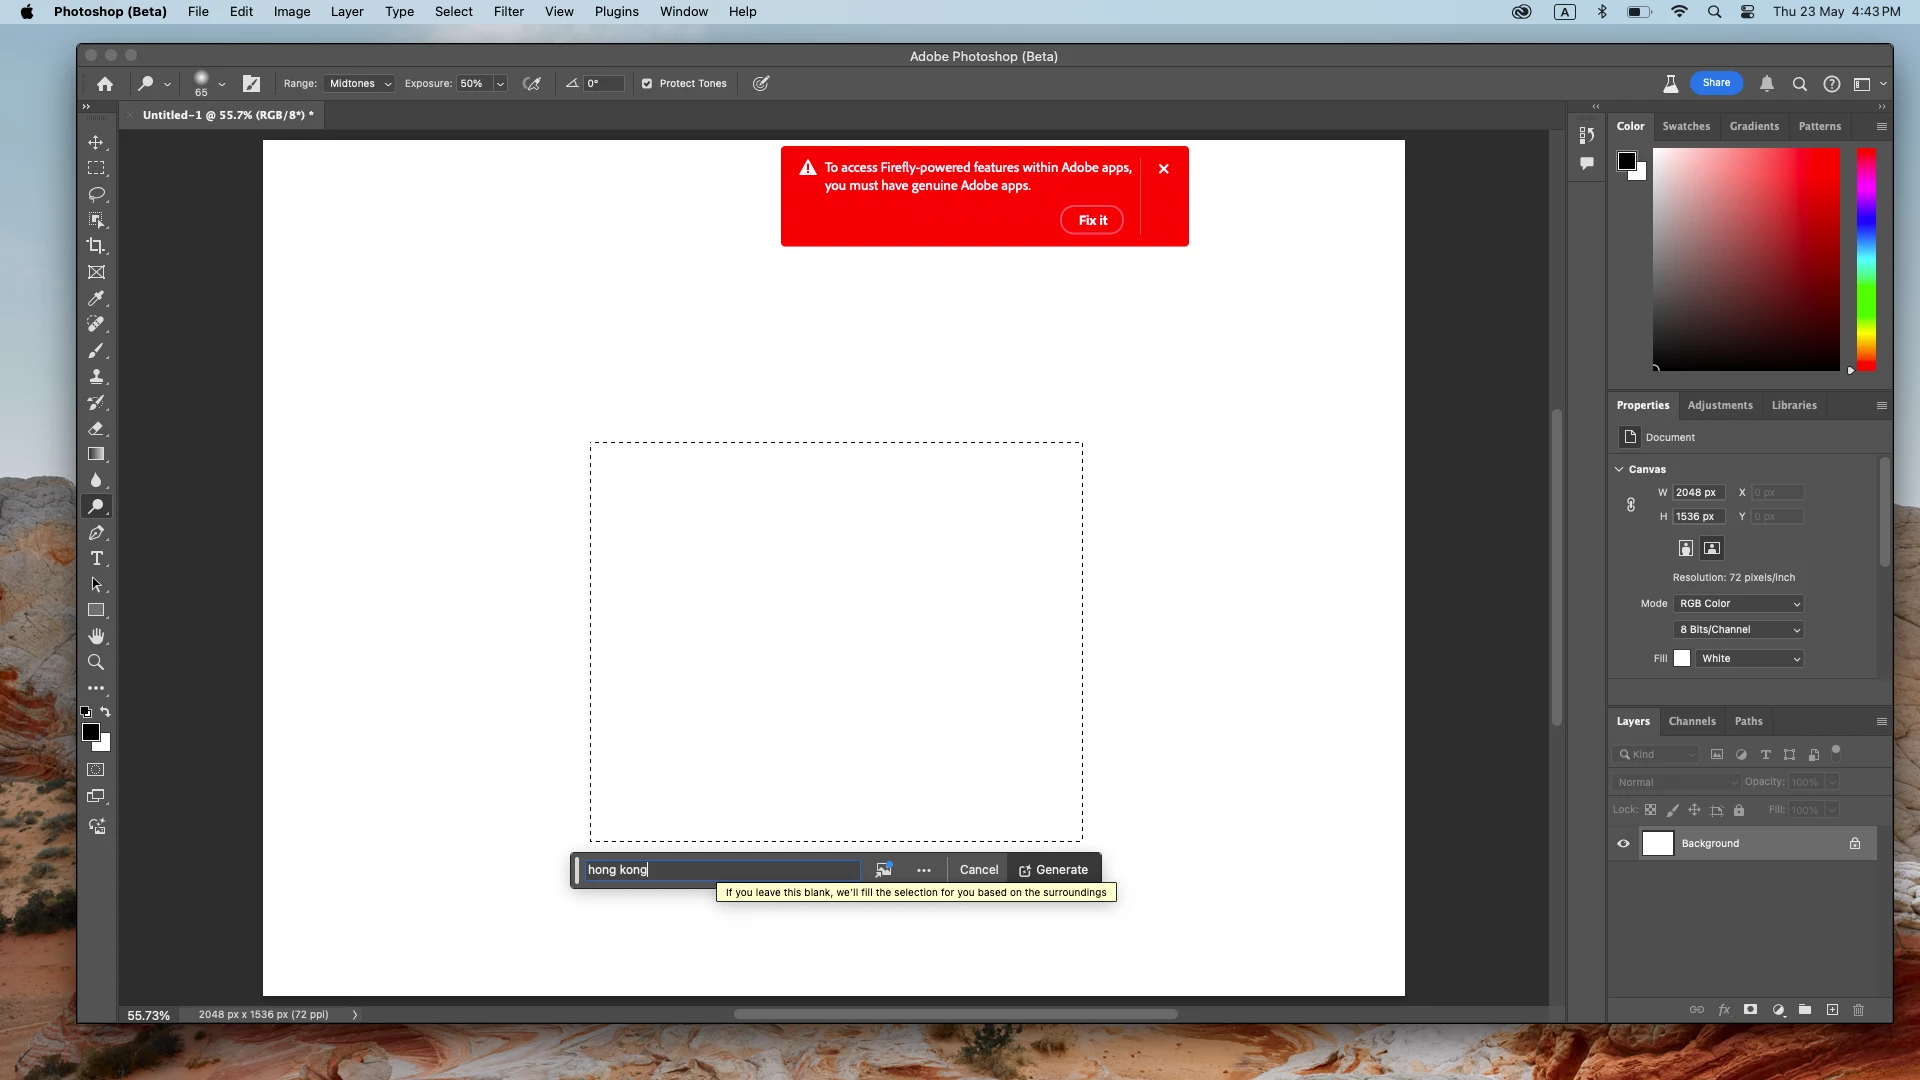Click the hue spectrum slider strip
This screenshot has height=1080, width=1920.
pyautogui.click(x=1866, y=259)
